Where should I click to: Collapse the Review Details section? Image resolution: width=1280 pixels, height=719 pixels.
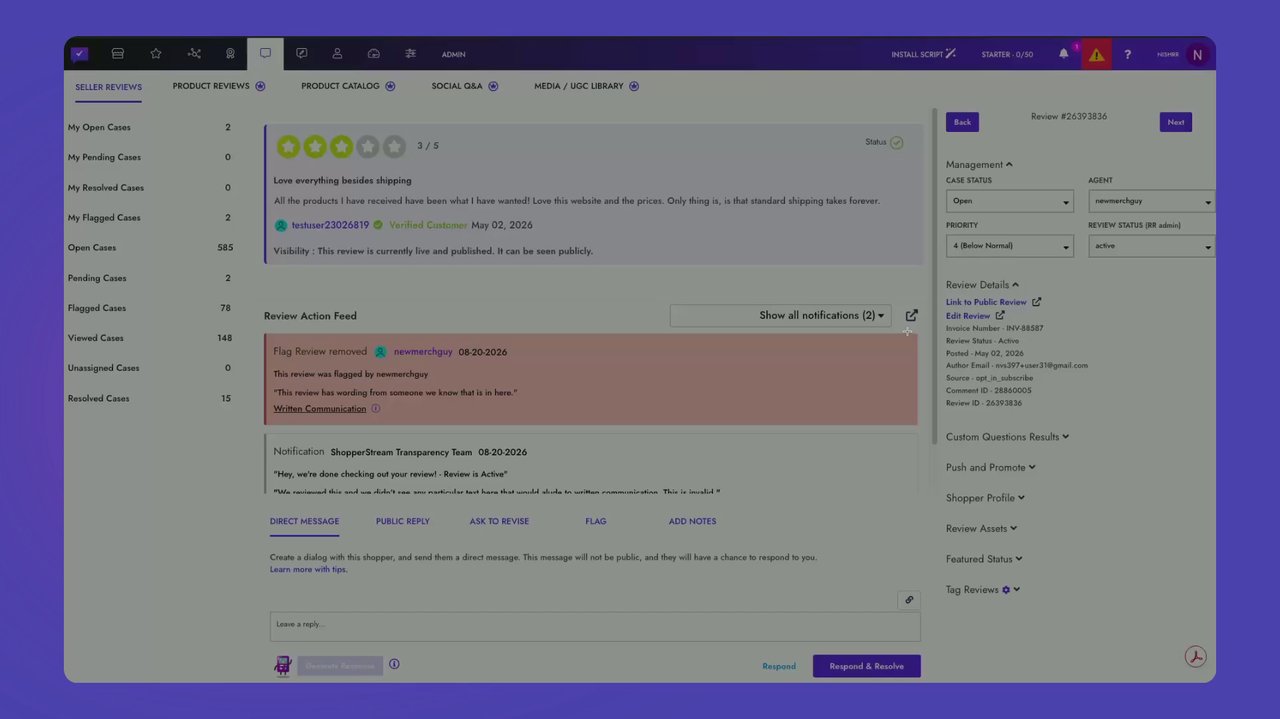coord(982,285)
